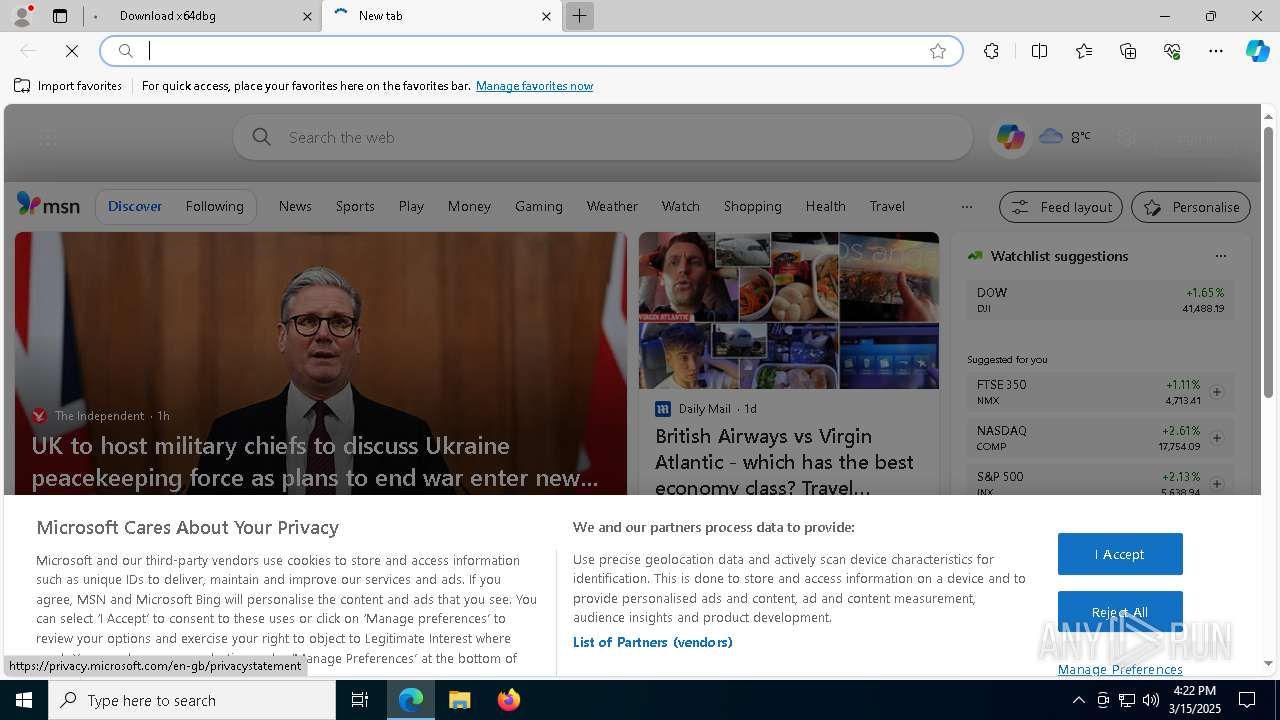
Task: Open Travel category
Action: (x=887, y=206)
